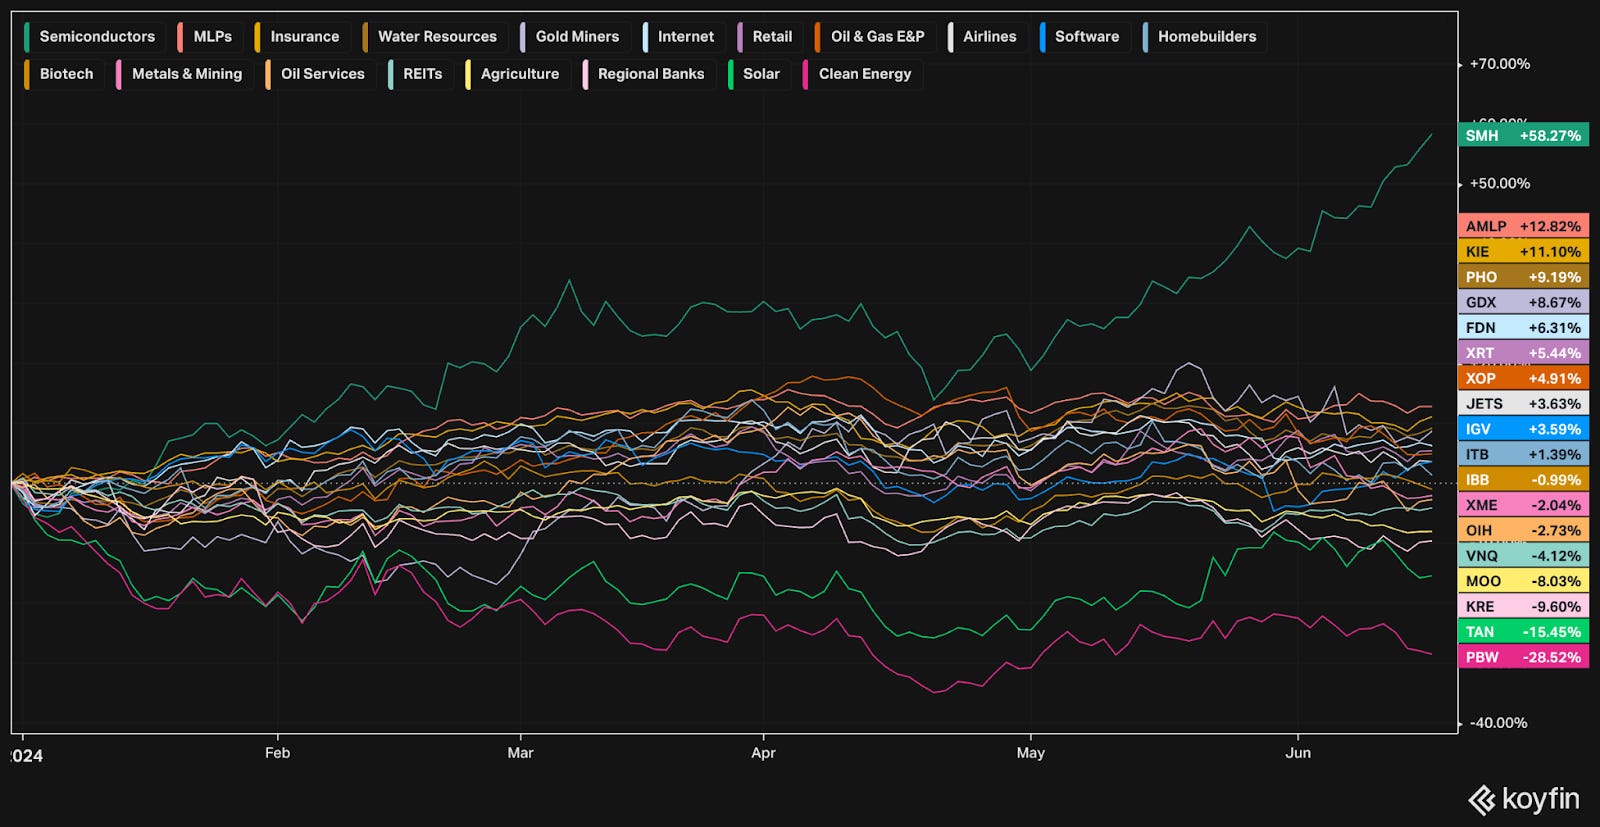
Task: Select the JETS +3.63% price label
Action: pos(1523,404)
